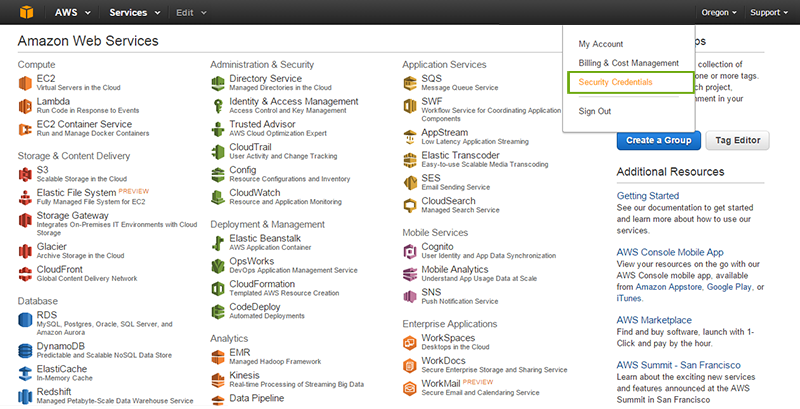Select the S3 storage icon
This screenshot has height=409, width=800.
coord(26,175)
